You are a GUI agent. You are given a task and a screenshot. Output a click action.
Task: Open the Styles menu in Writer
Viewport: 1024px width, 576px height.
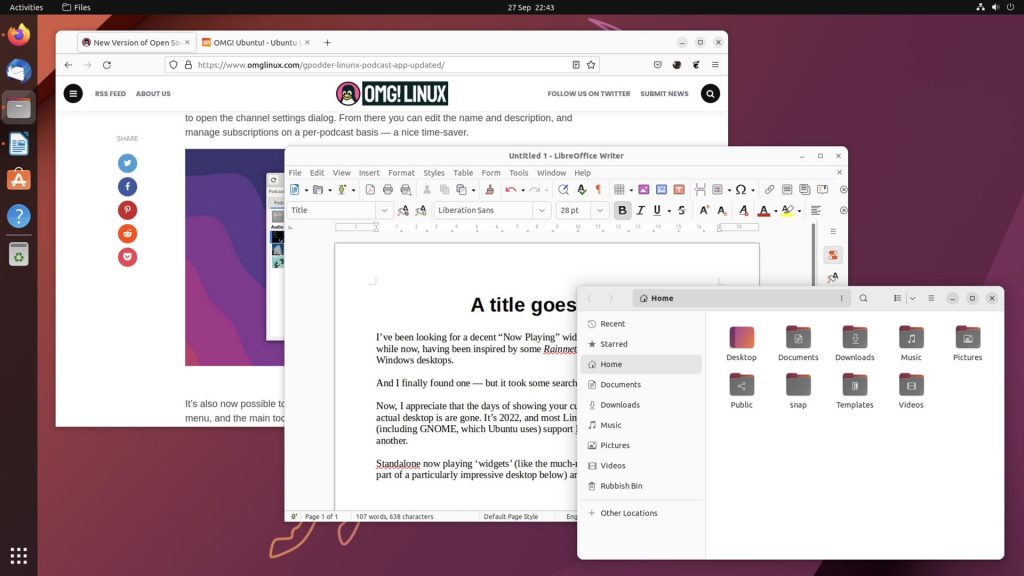tap(434, 173)
